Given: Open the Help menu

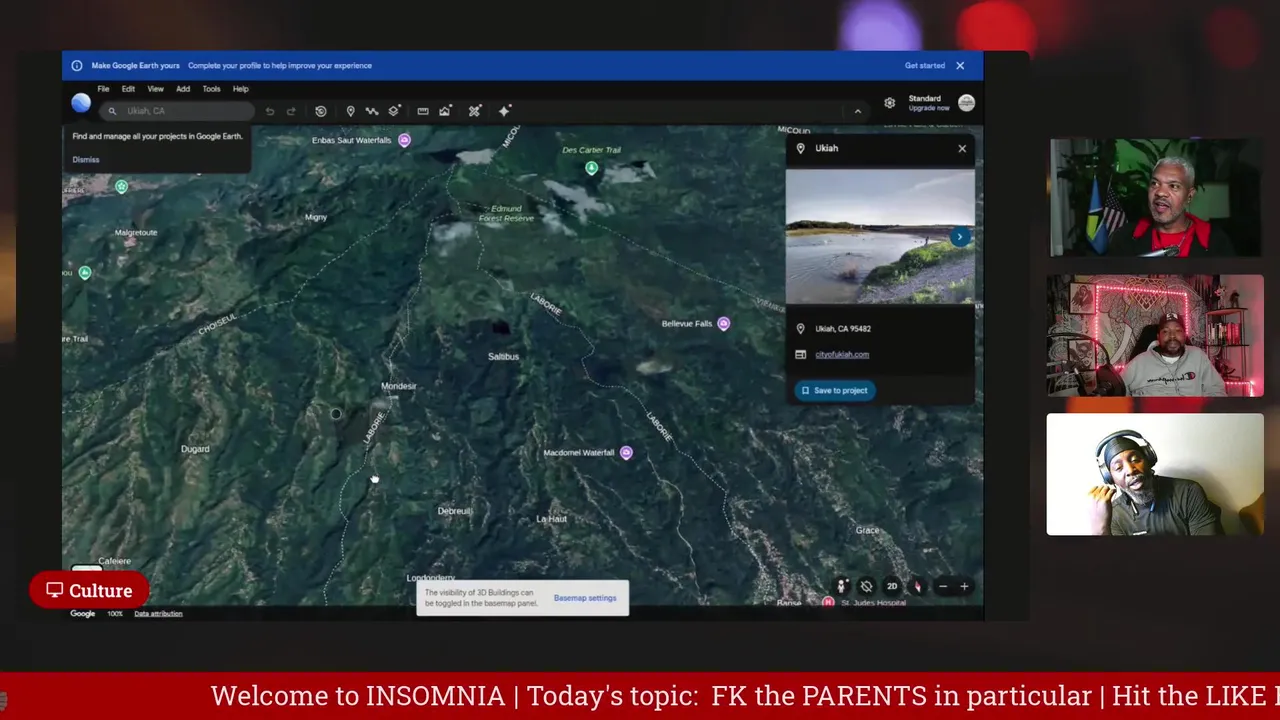Looking at the screenshot, I should point(240,89).
